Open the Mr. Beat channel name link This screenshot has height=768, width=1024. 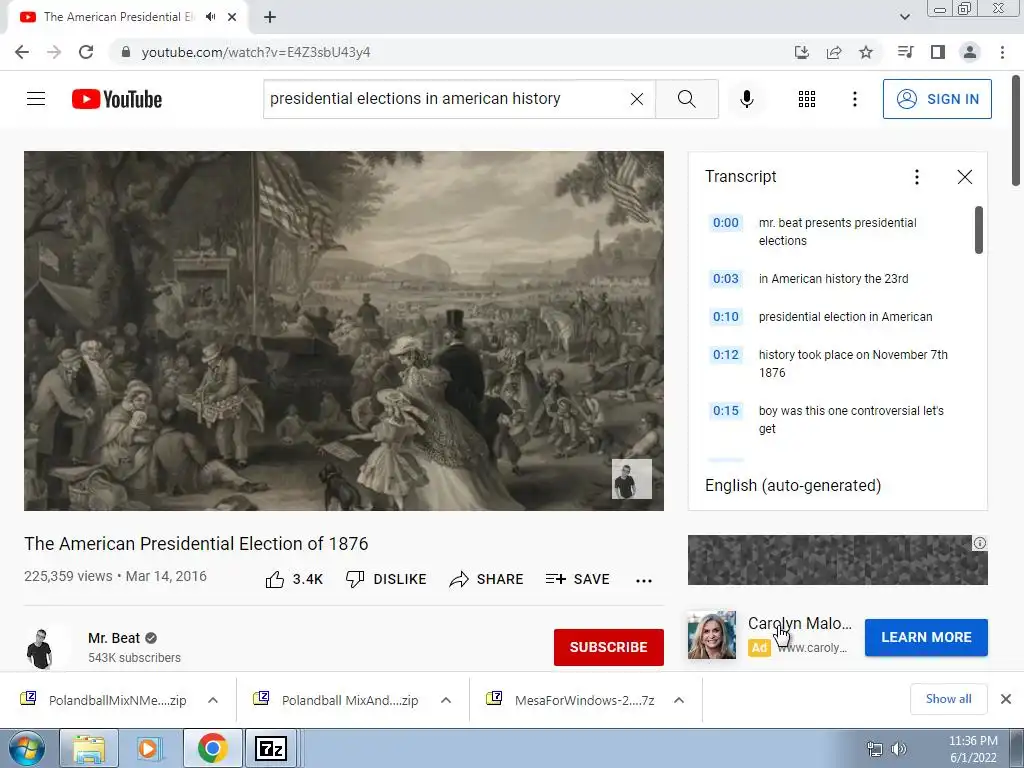(114, 638)
